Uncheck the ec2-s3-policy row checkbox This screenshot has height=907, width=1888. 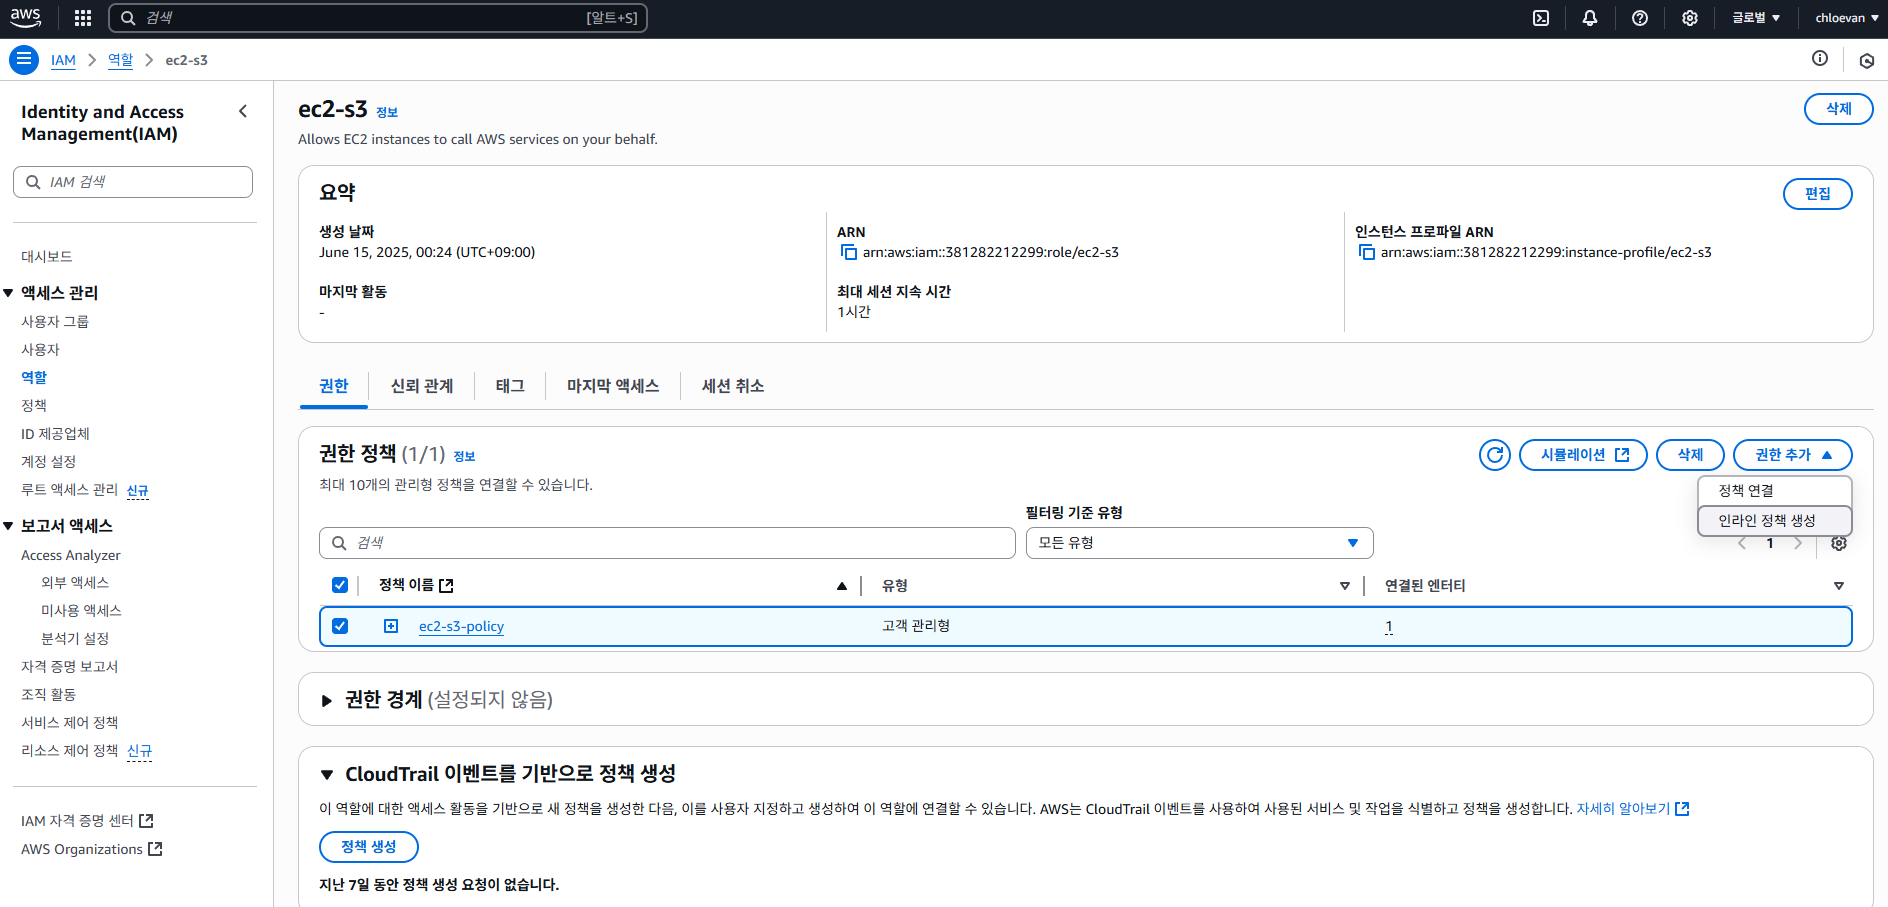340,626
